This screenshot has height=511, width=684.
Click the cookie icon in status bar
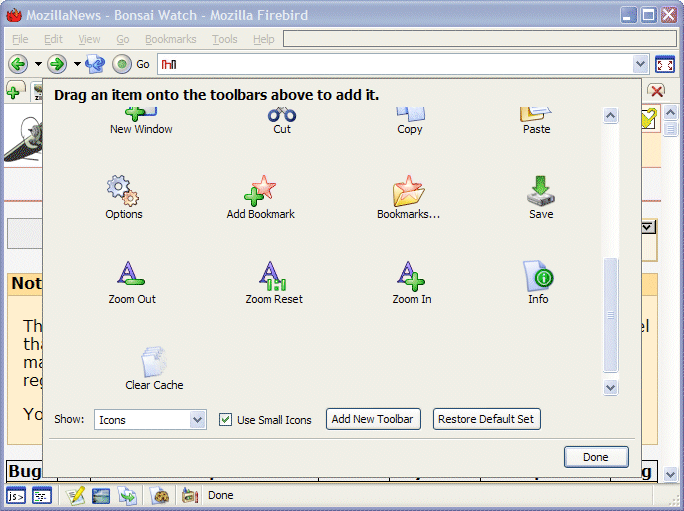click(160, 495)
